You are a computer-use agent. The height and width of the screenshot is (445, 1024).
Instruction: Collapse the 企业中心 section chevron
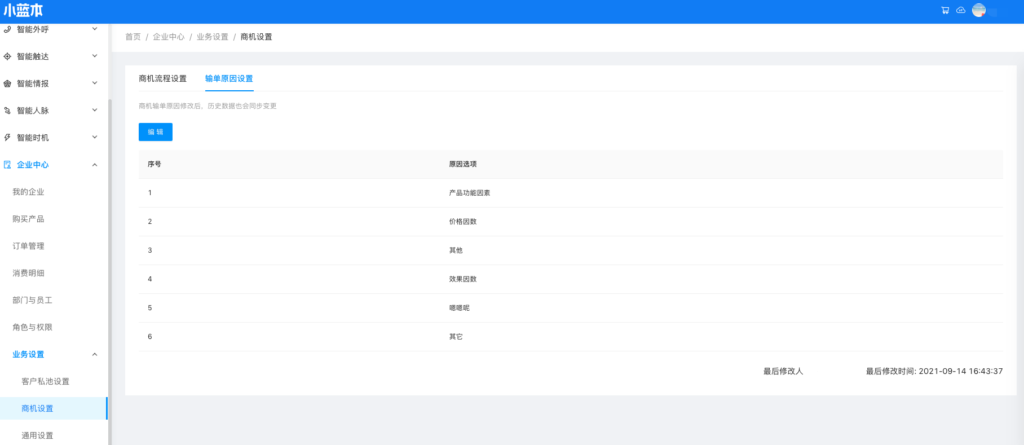pyautogui.click(x=95, y=164)
